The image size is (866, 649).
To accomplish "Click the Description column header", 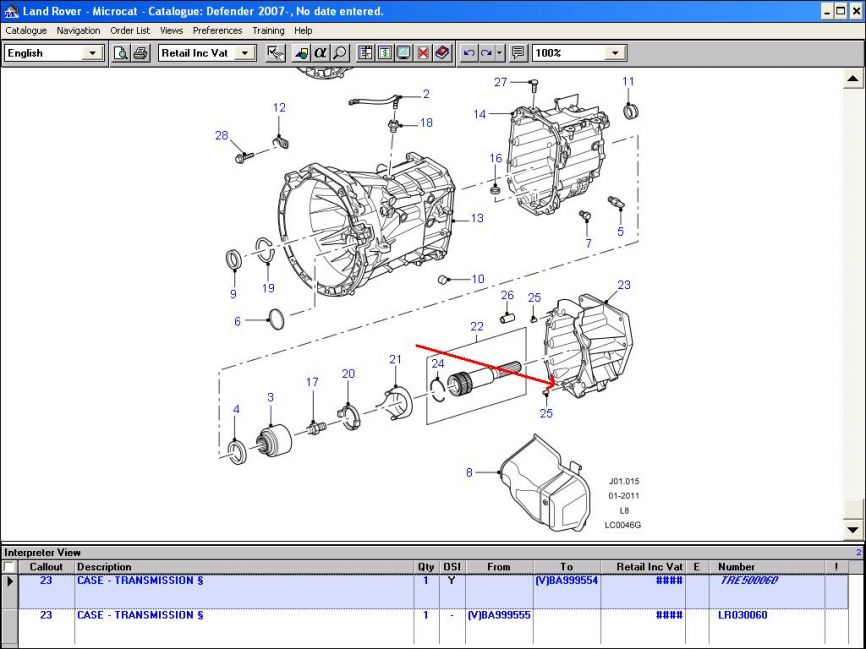I will pos(244,567).
